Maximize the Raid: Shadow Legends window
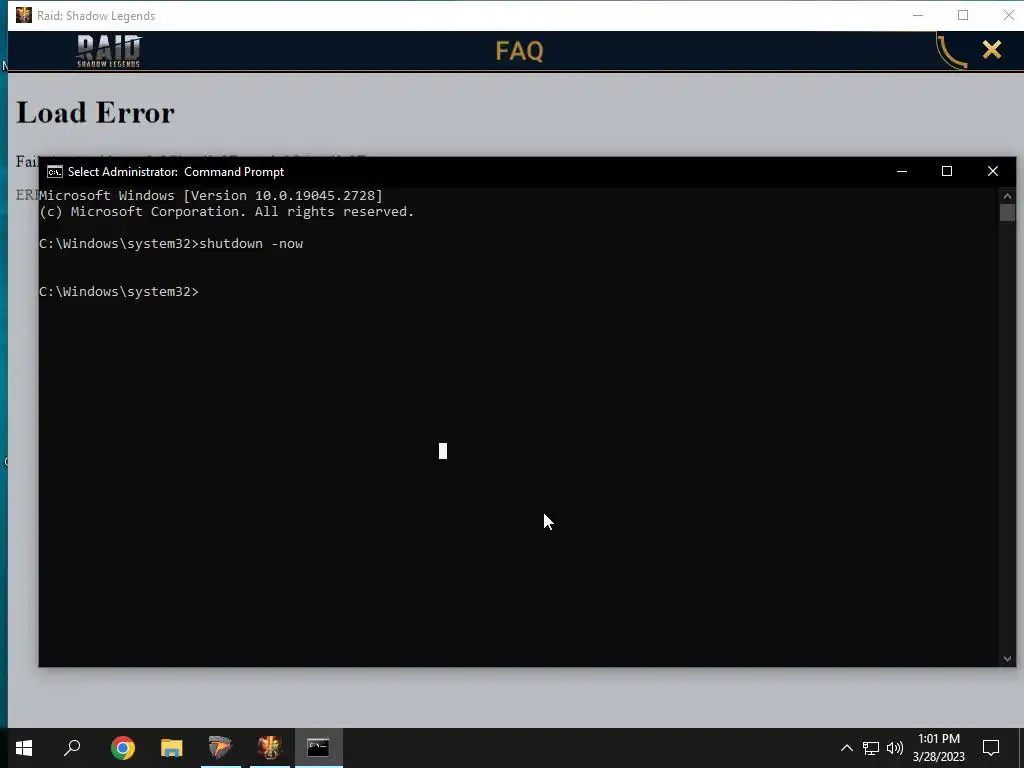The height and width of the screenshot is (768, 1024). tap(963, 16)
